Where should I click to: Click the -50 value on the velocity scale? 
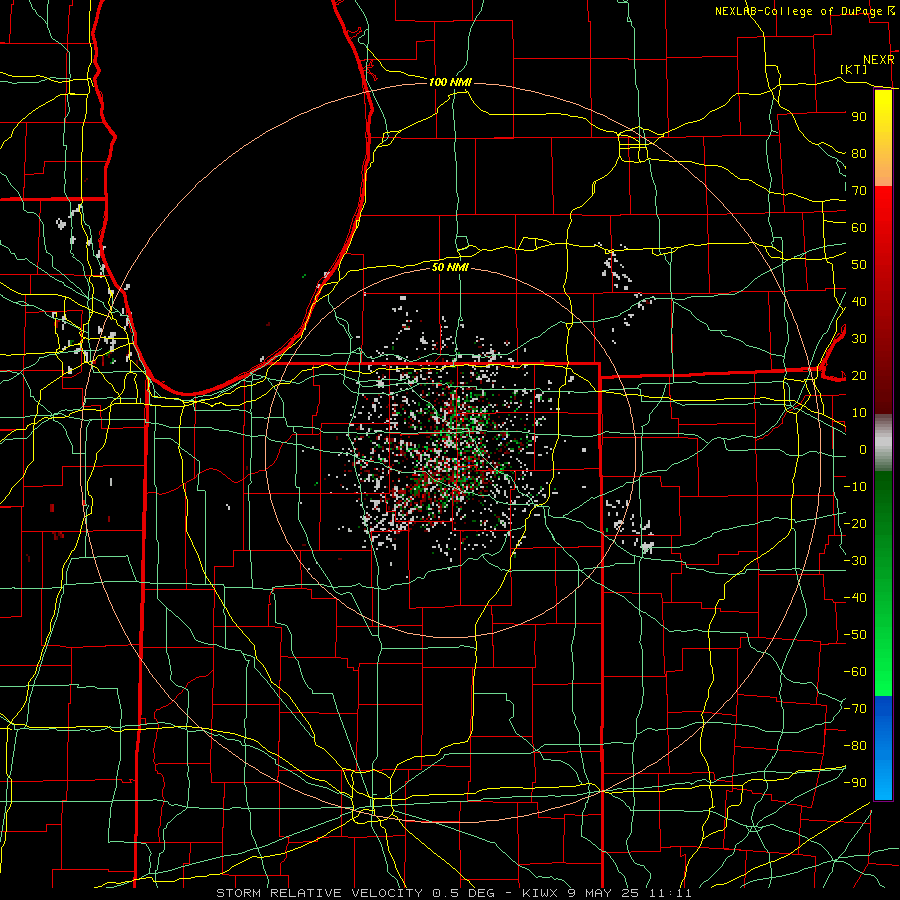(x=855, y=635)
